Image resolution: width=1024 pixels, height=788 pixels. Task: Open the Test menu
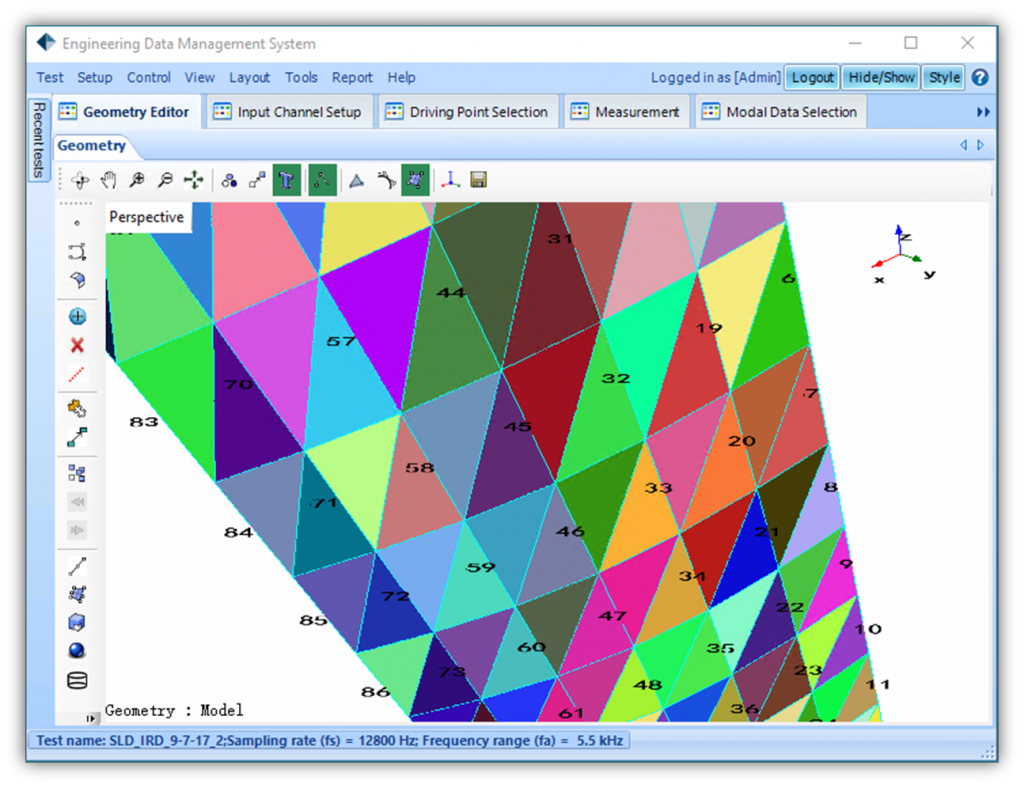50,78
